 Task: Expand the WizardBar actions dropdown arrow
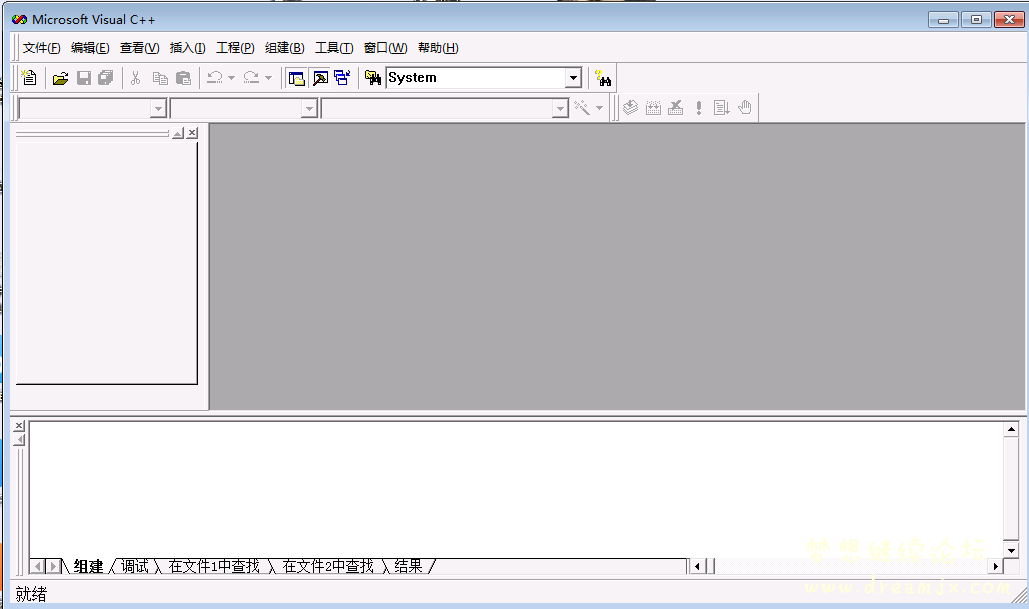point(599,108)
